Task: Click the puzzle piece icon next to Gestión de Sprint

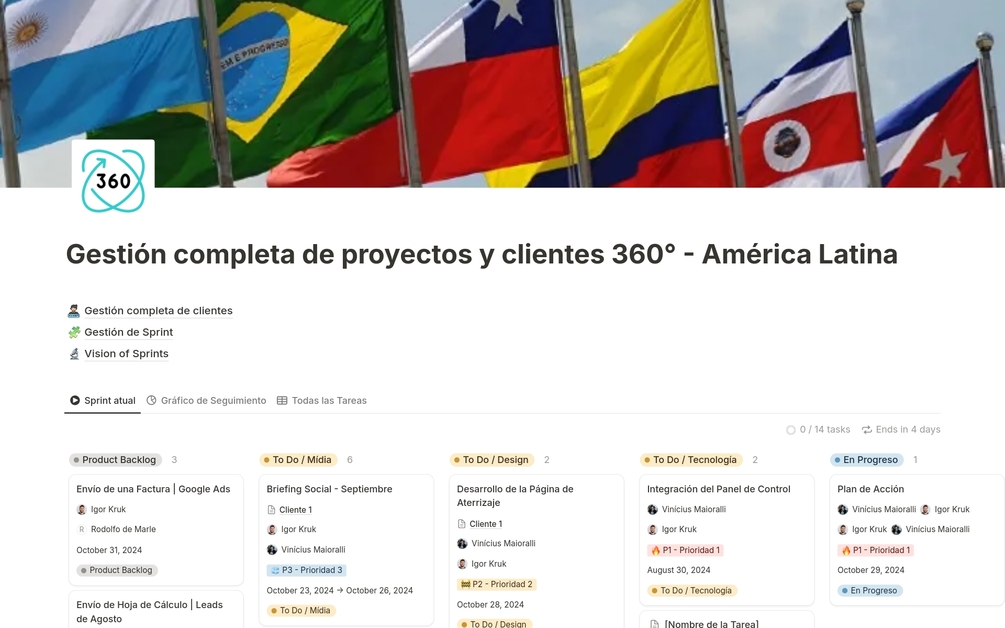Action: tap(74, 332)
